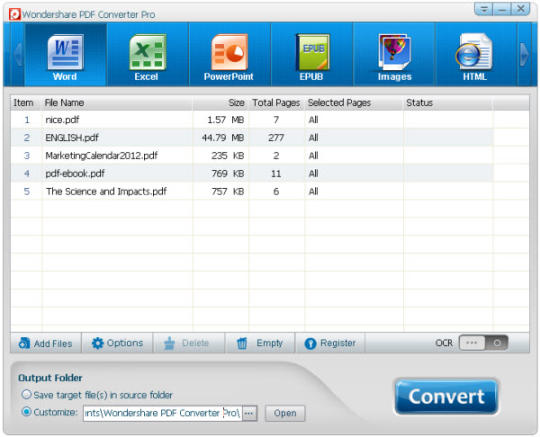Edit page range 'All' for MarketingCalendar2012.pdf
This screenshot has width=540, height=437.
[313, 155]
